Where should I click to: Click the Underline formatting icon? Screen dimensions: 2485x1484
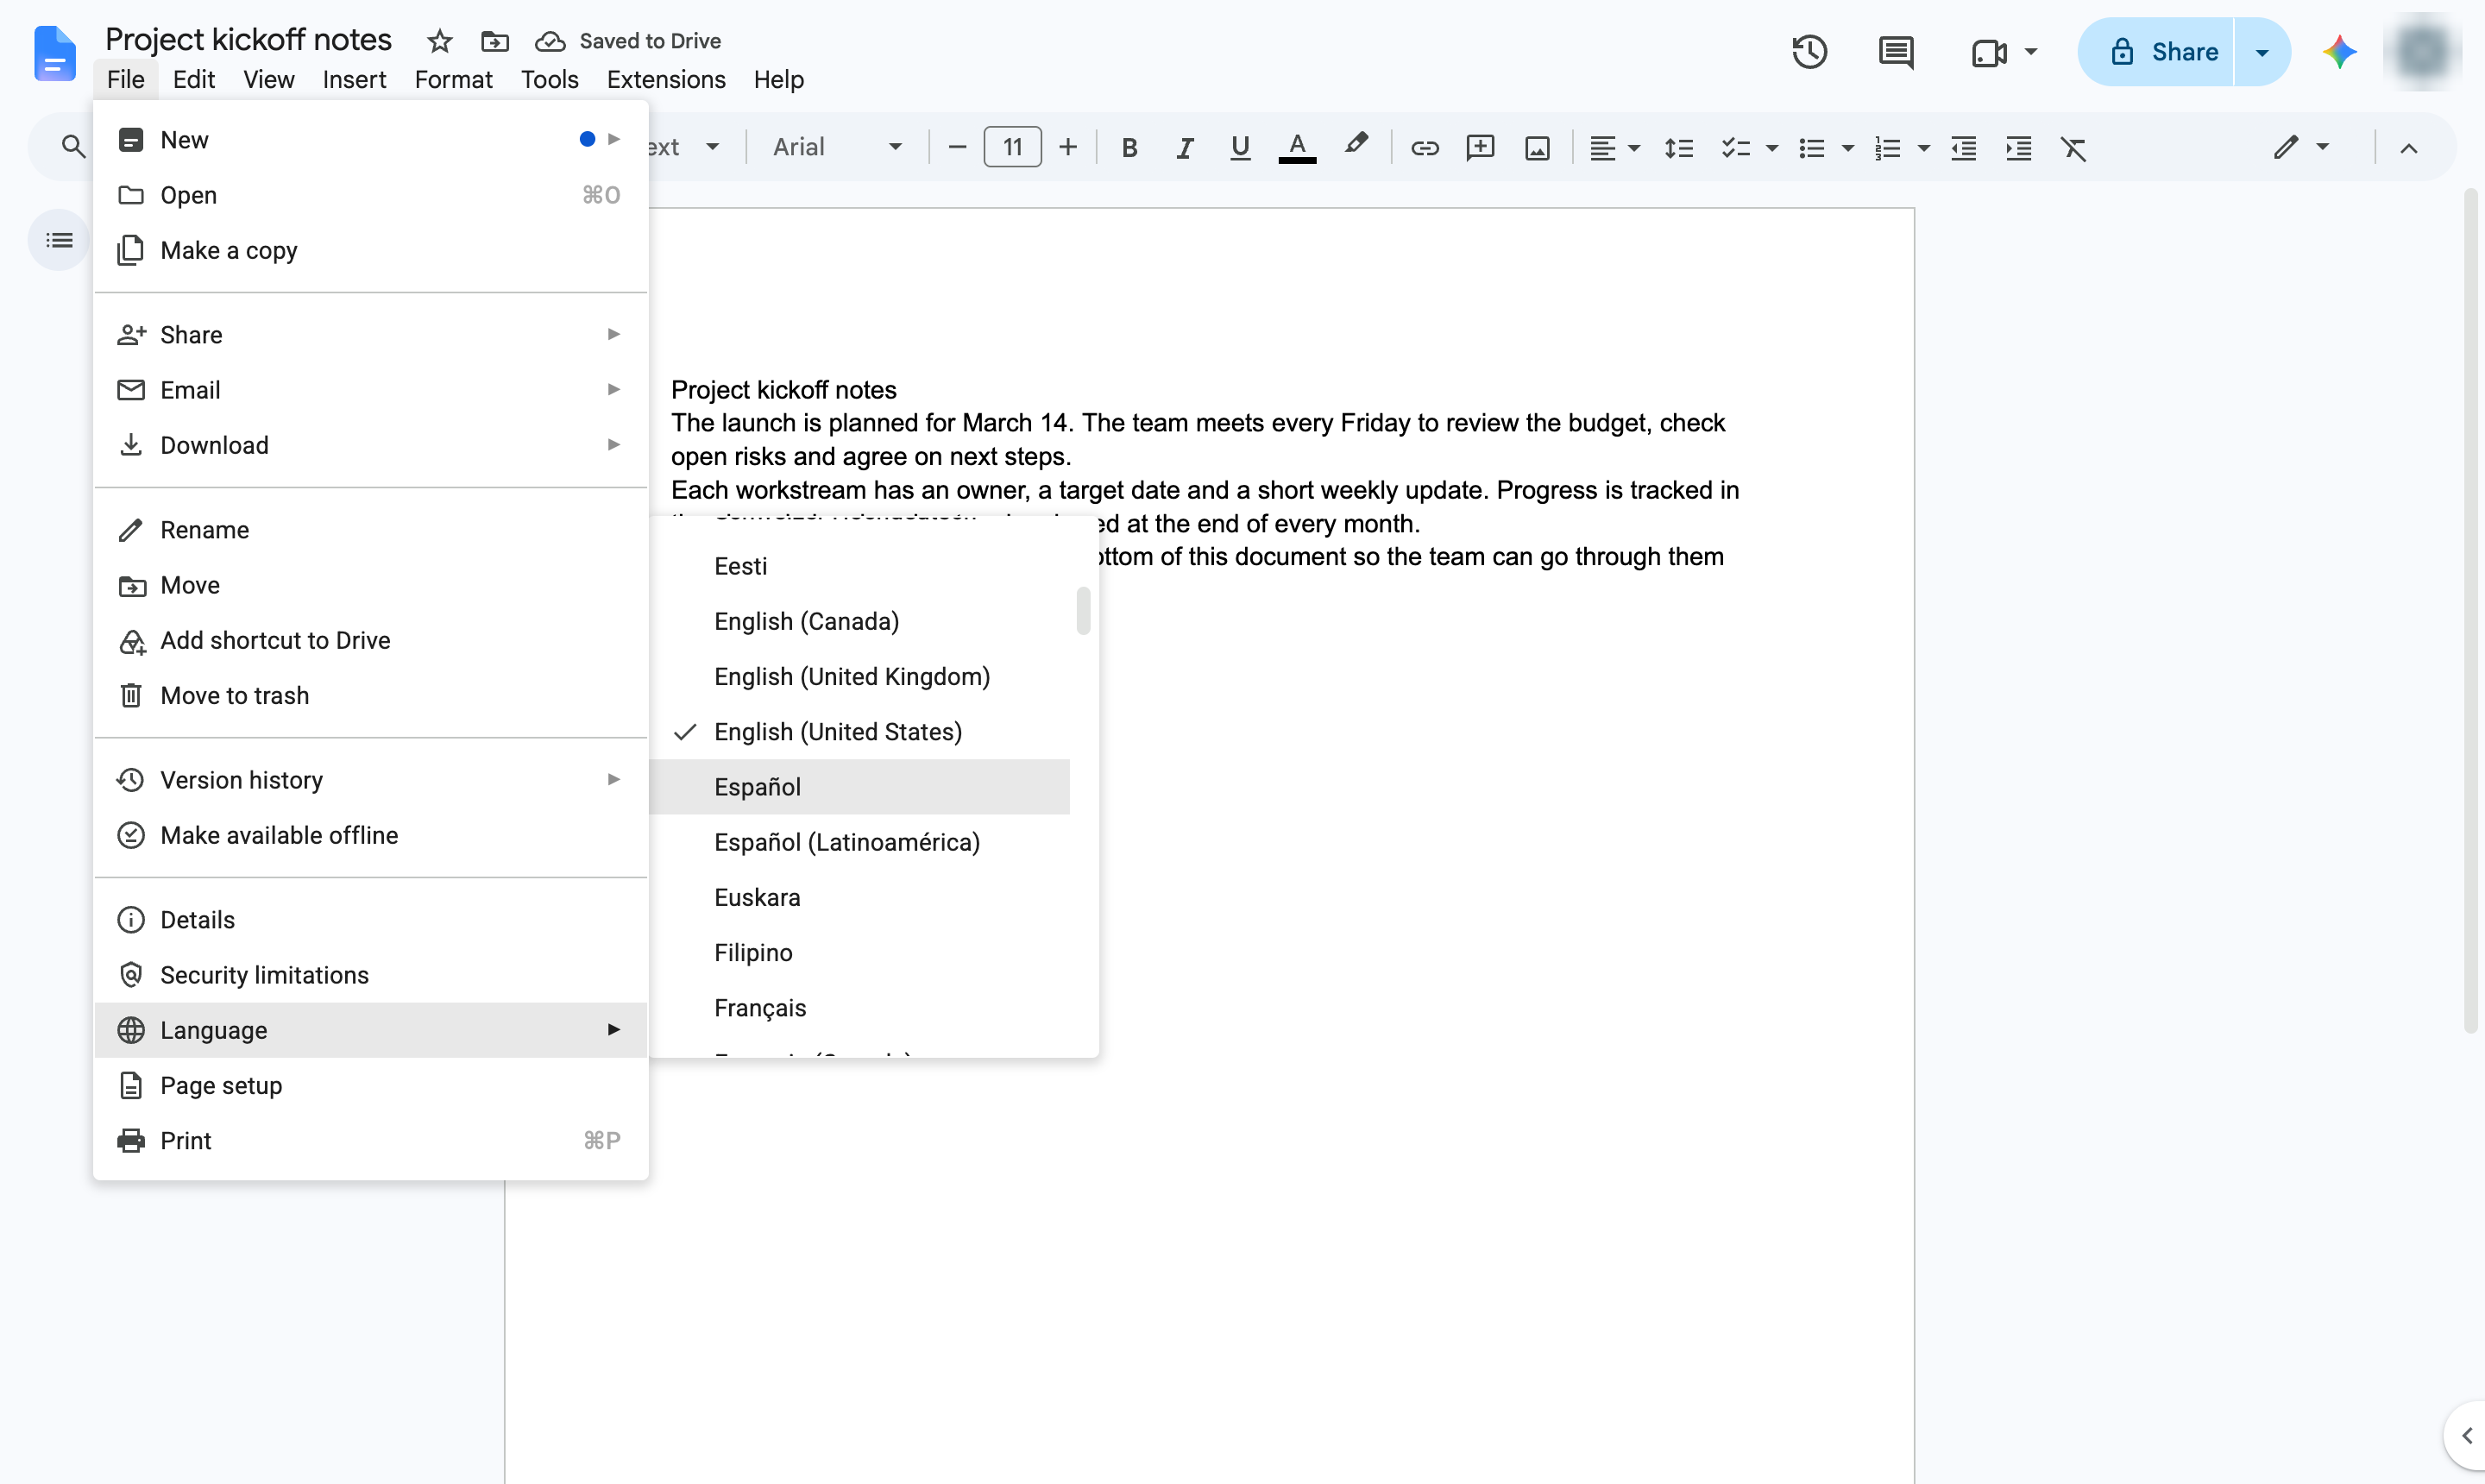[1240, 148]
